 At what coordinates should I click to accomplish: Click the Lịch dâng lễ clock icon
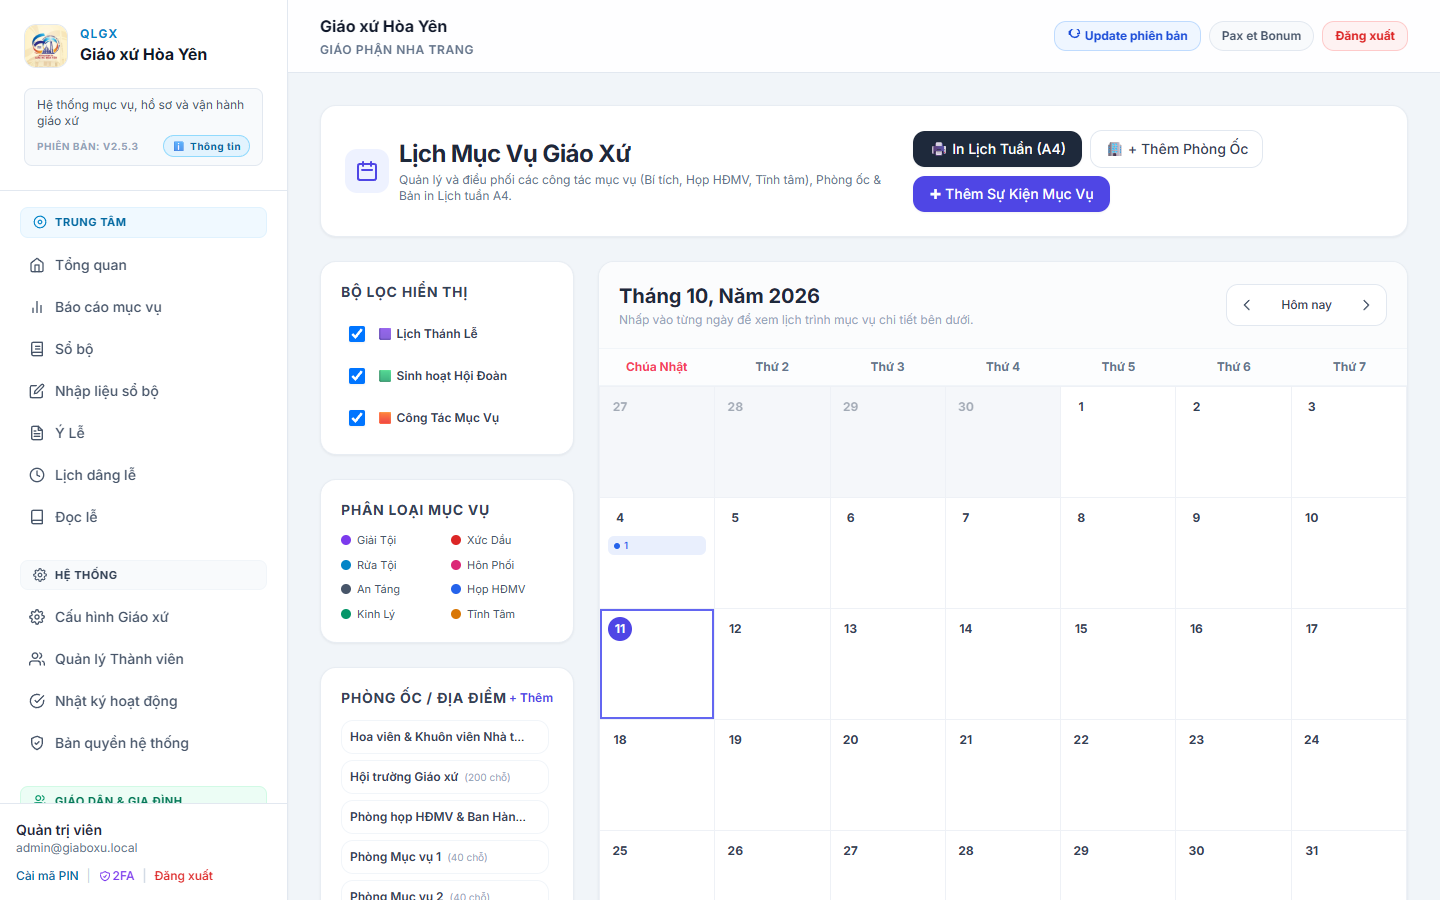(37, 475)
